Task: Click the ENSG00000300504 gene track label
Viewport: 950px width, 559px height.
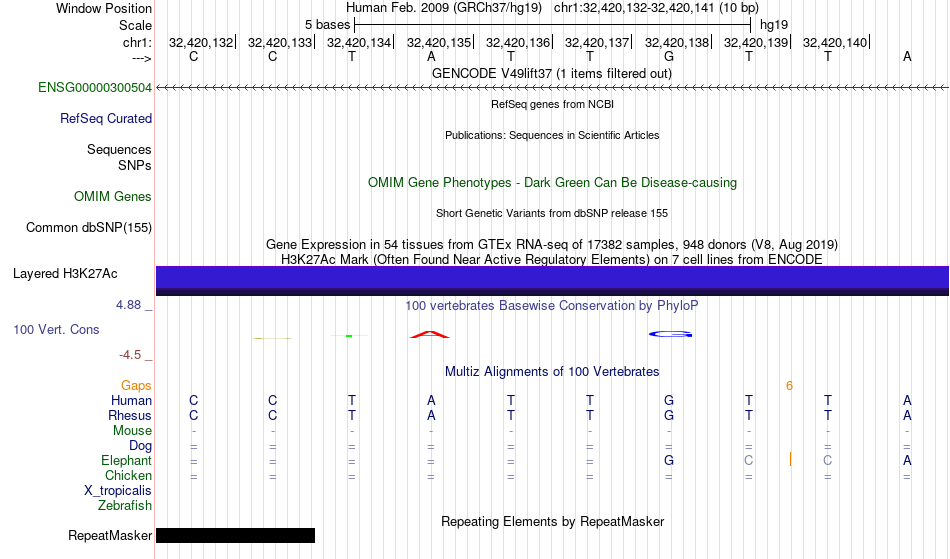Action: [x=95, y=88]
